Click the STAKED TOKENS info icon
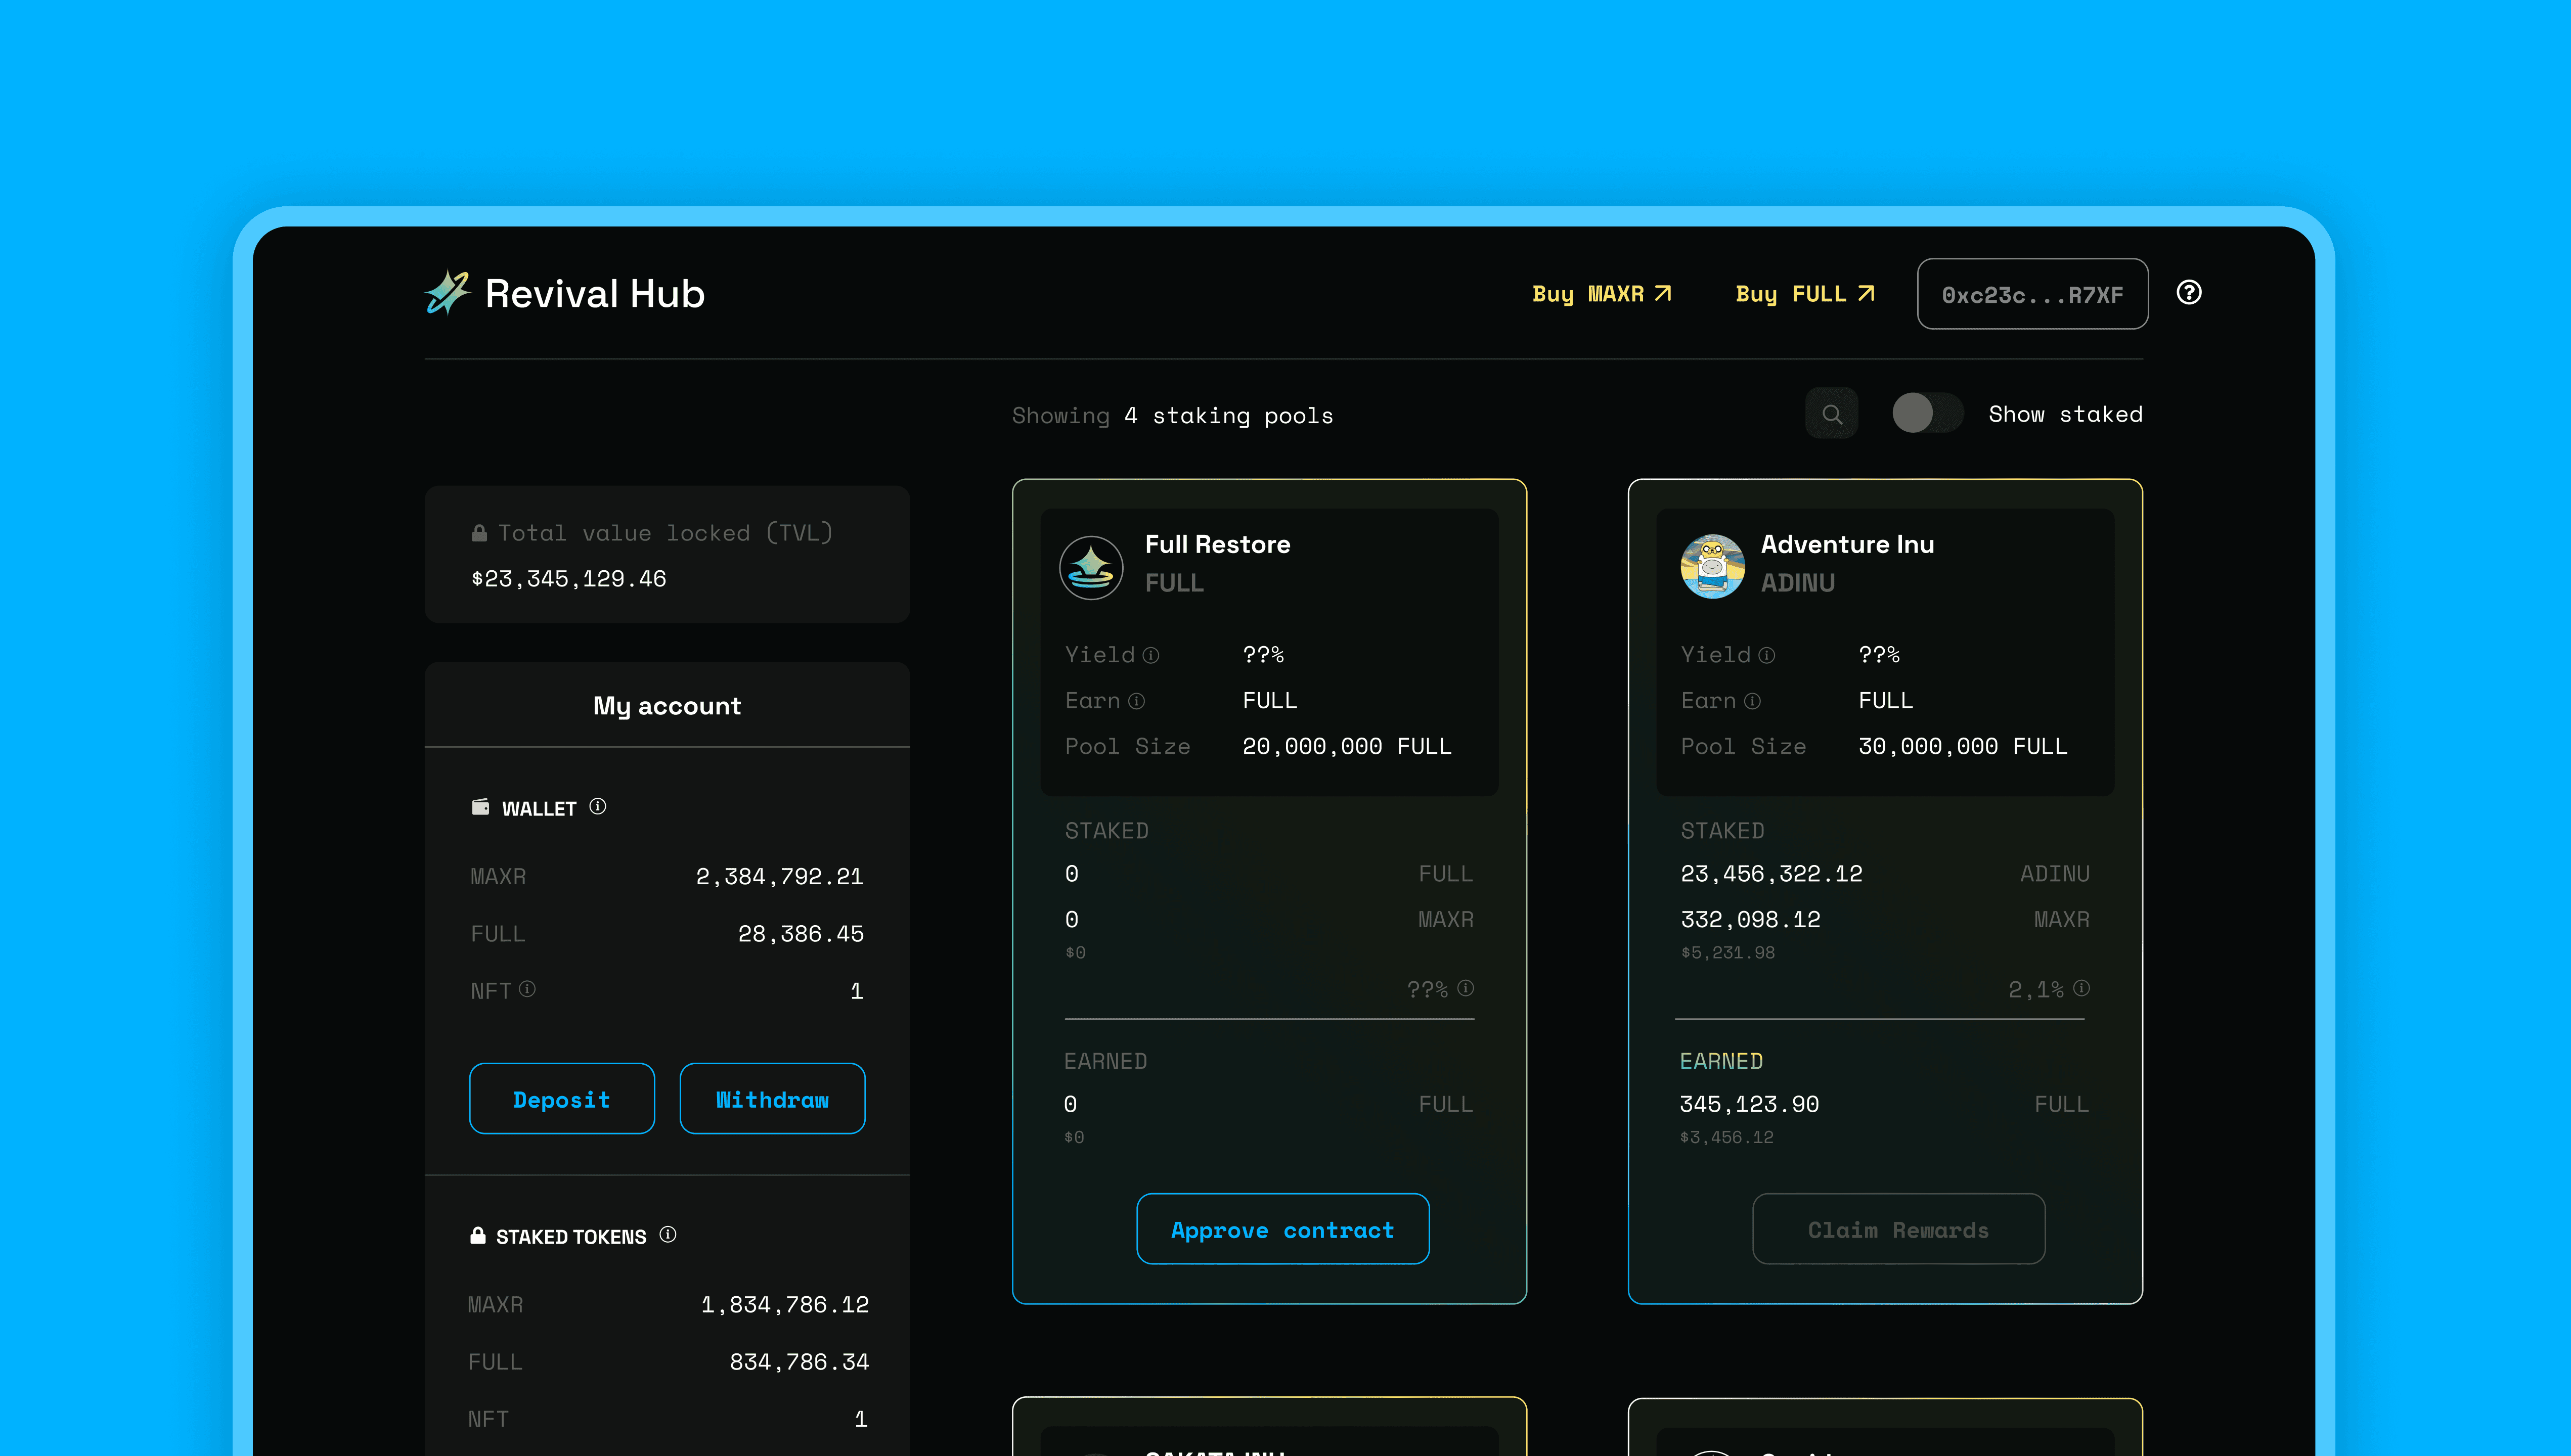The height and width of the screenshot is (1456, 2571). (668, 1234)
